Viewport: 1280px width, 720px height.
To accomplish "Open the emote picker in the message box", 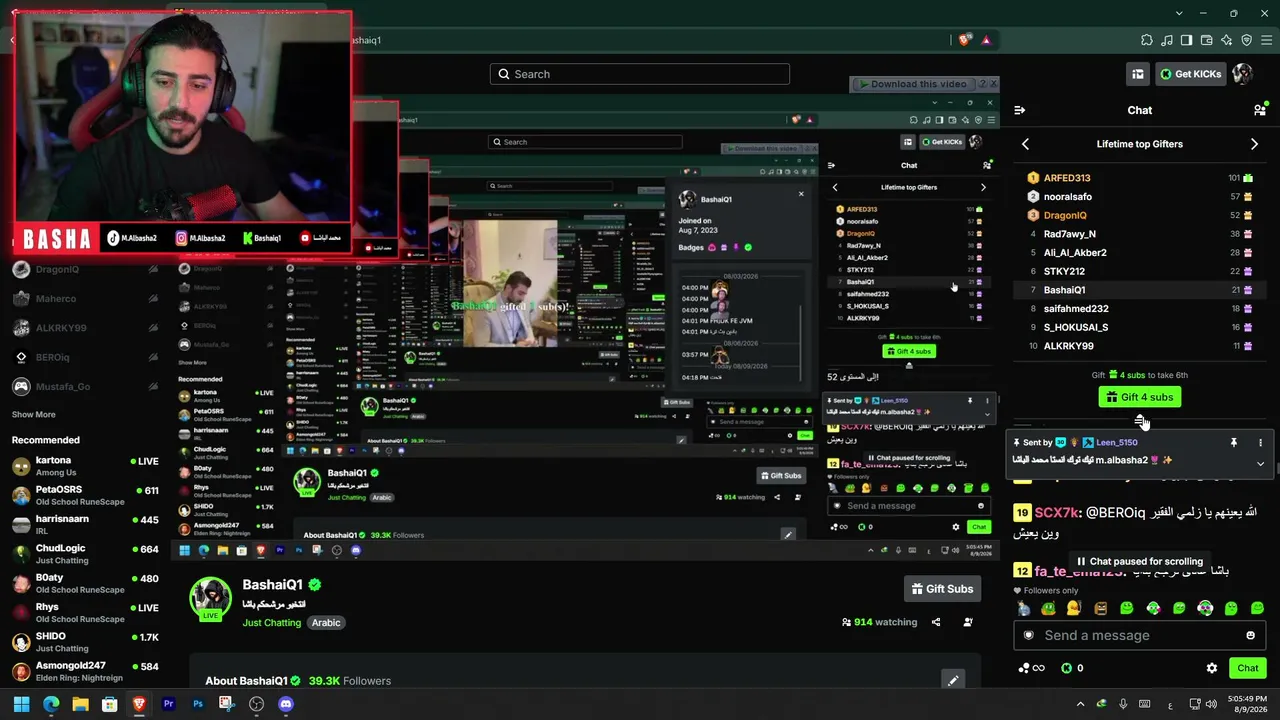I will click(x=1250, y=635).
